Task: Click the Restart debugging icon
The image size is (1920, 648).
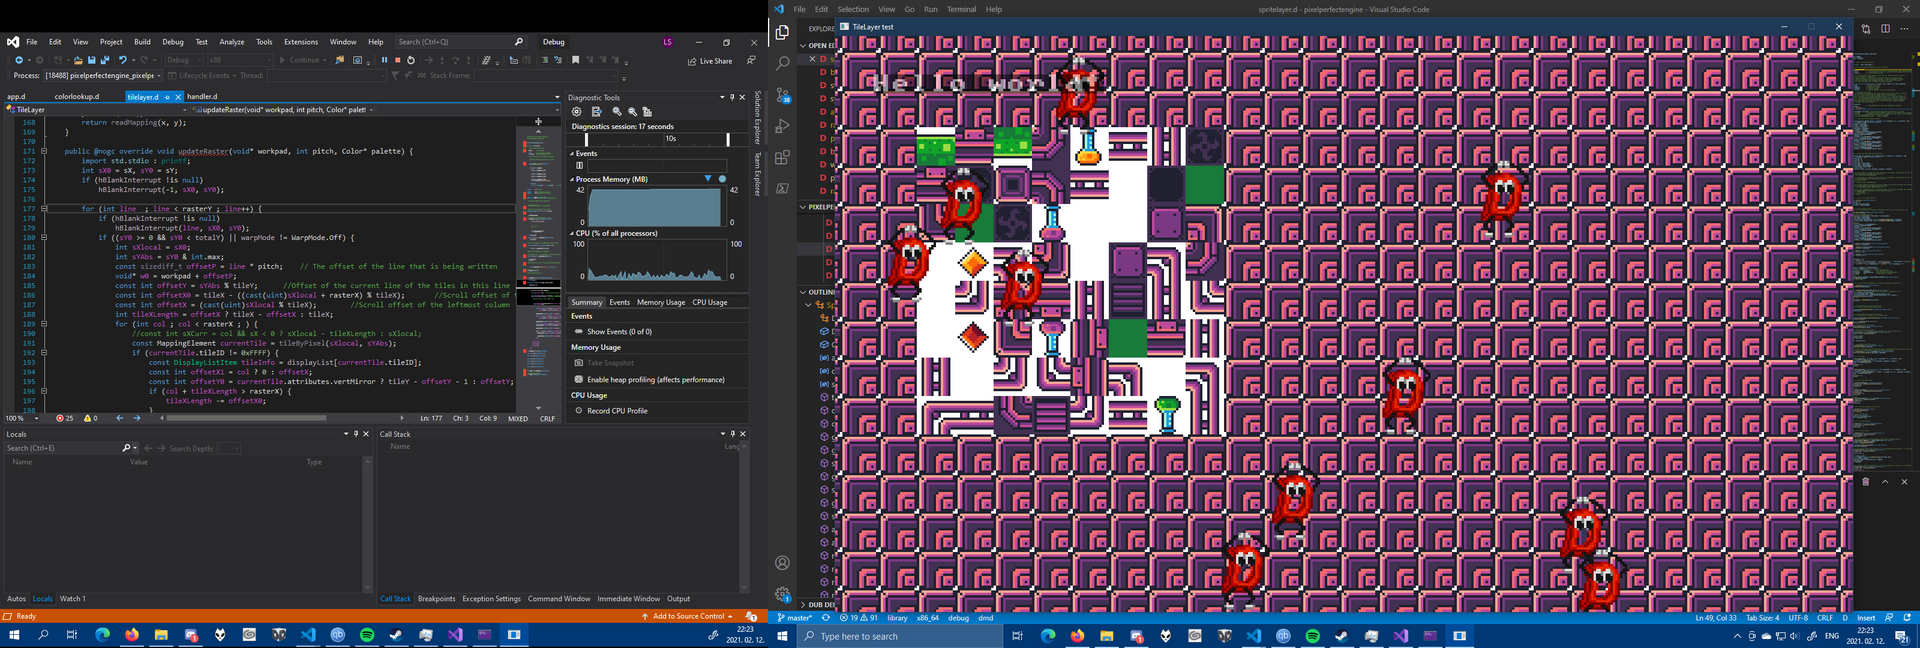Action: [x=411, y=60]
